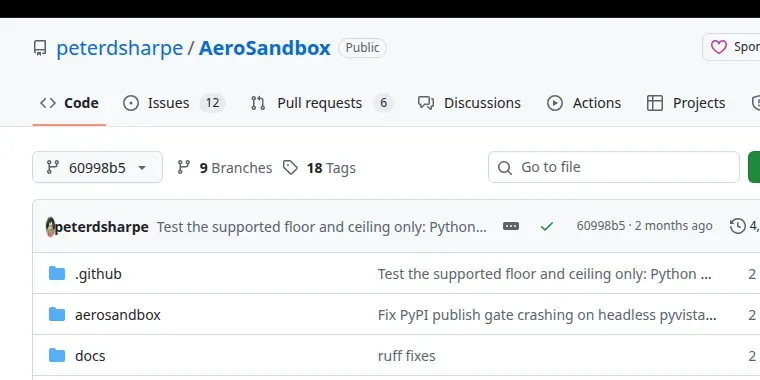Open the aerosandbox folder
760x380 pixels.
(x=118, y=315)
